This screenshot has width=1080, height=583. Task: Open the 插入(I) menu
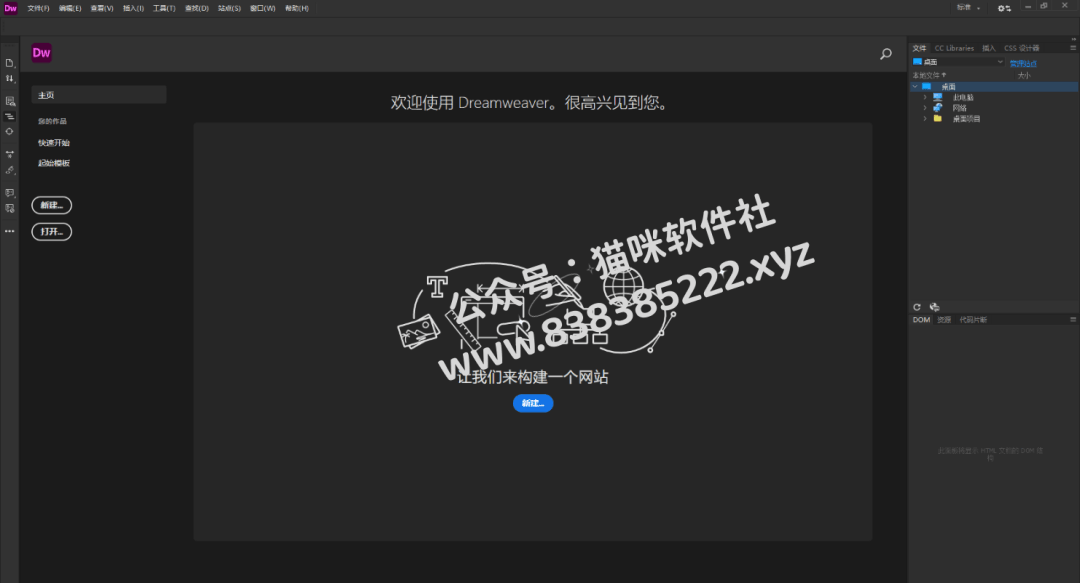coord(134,8)
